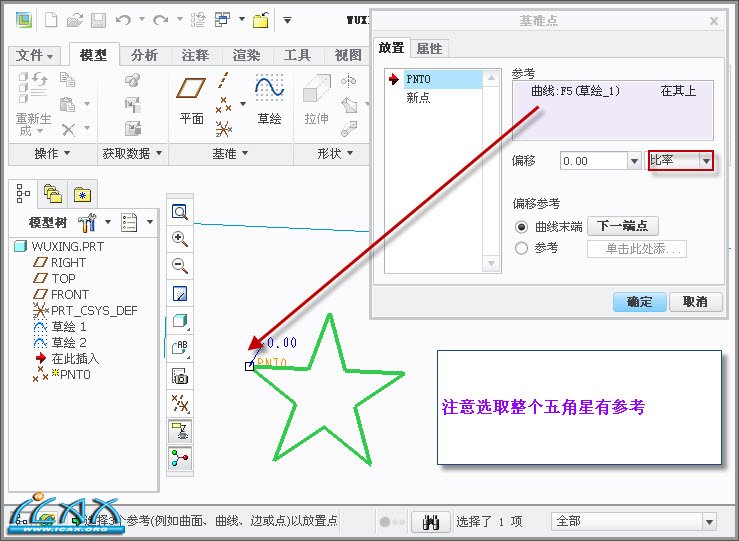Toggle the annotation display AB icon
This screenshot has width=739, height=541.
point(180,348)
